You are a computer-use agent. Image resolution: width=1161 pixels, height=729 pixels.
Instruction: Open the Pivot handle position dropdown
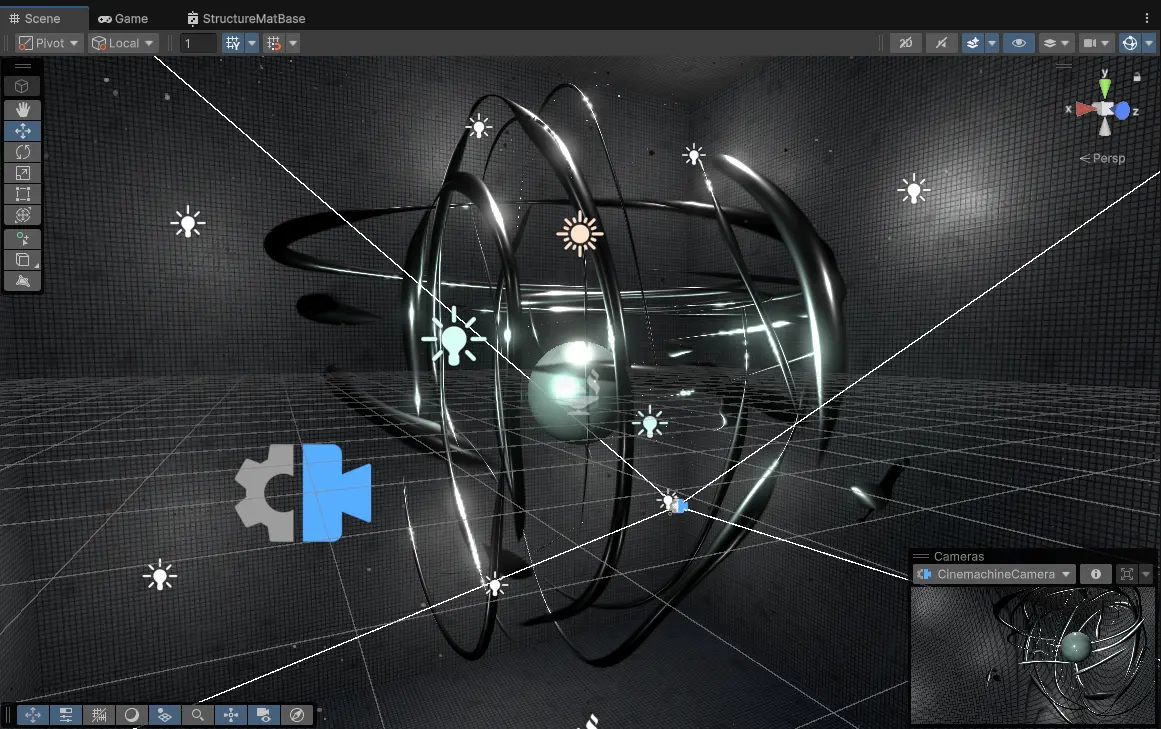(x=49, y=43)
